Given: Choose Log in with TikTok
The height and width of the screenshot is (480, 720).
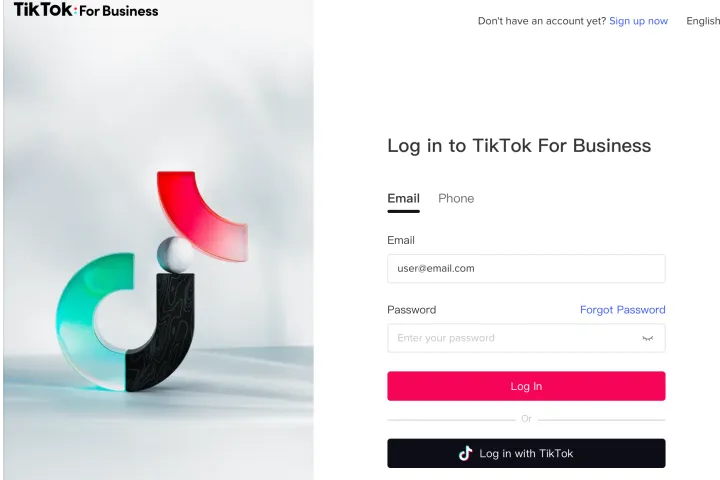Looking at the screenshot, I should click(x=526, y=453).
